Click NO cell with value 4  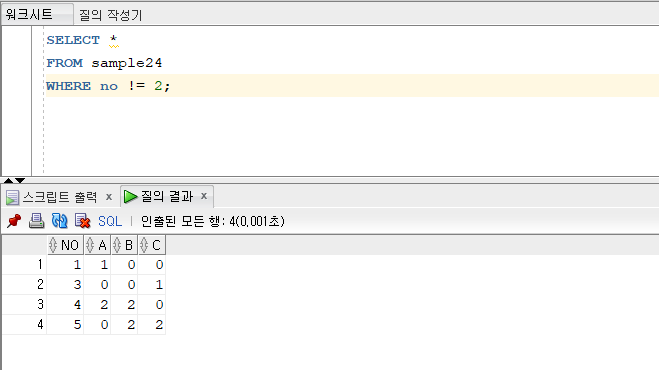(x=66, y=304)
